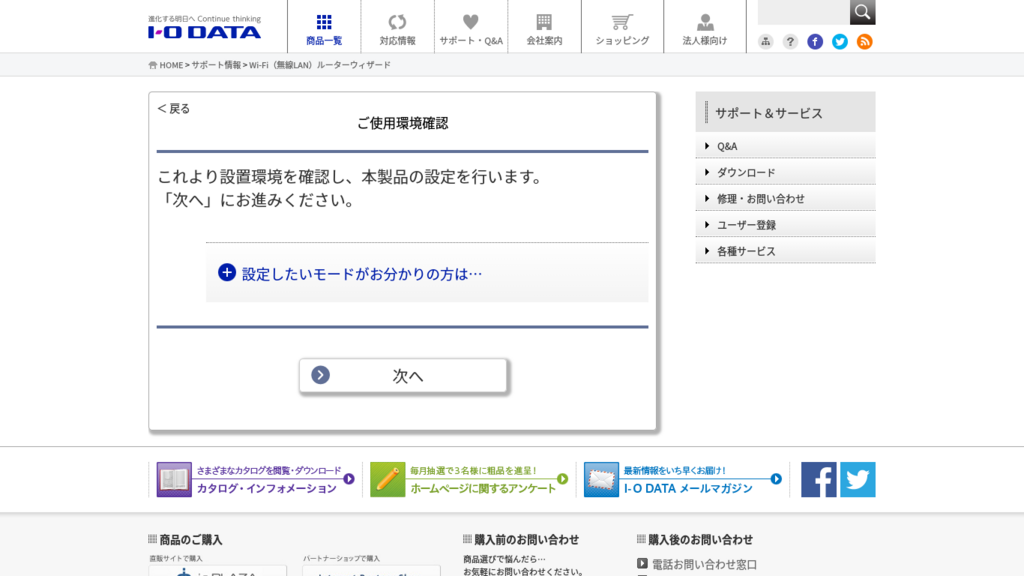The width and height of the screenshot is (1024, 576).
Task: Open the Facebook icon in header
Action: pos(815,42)
